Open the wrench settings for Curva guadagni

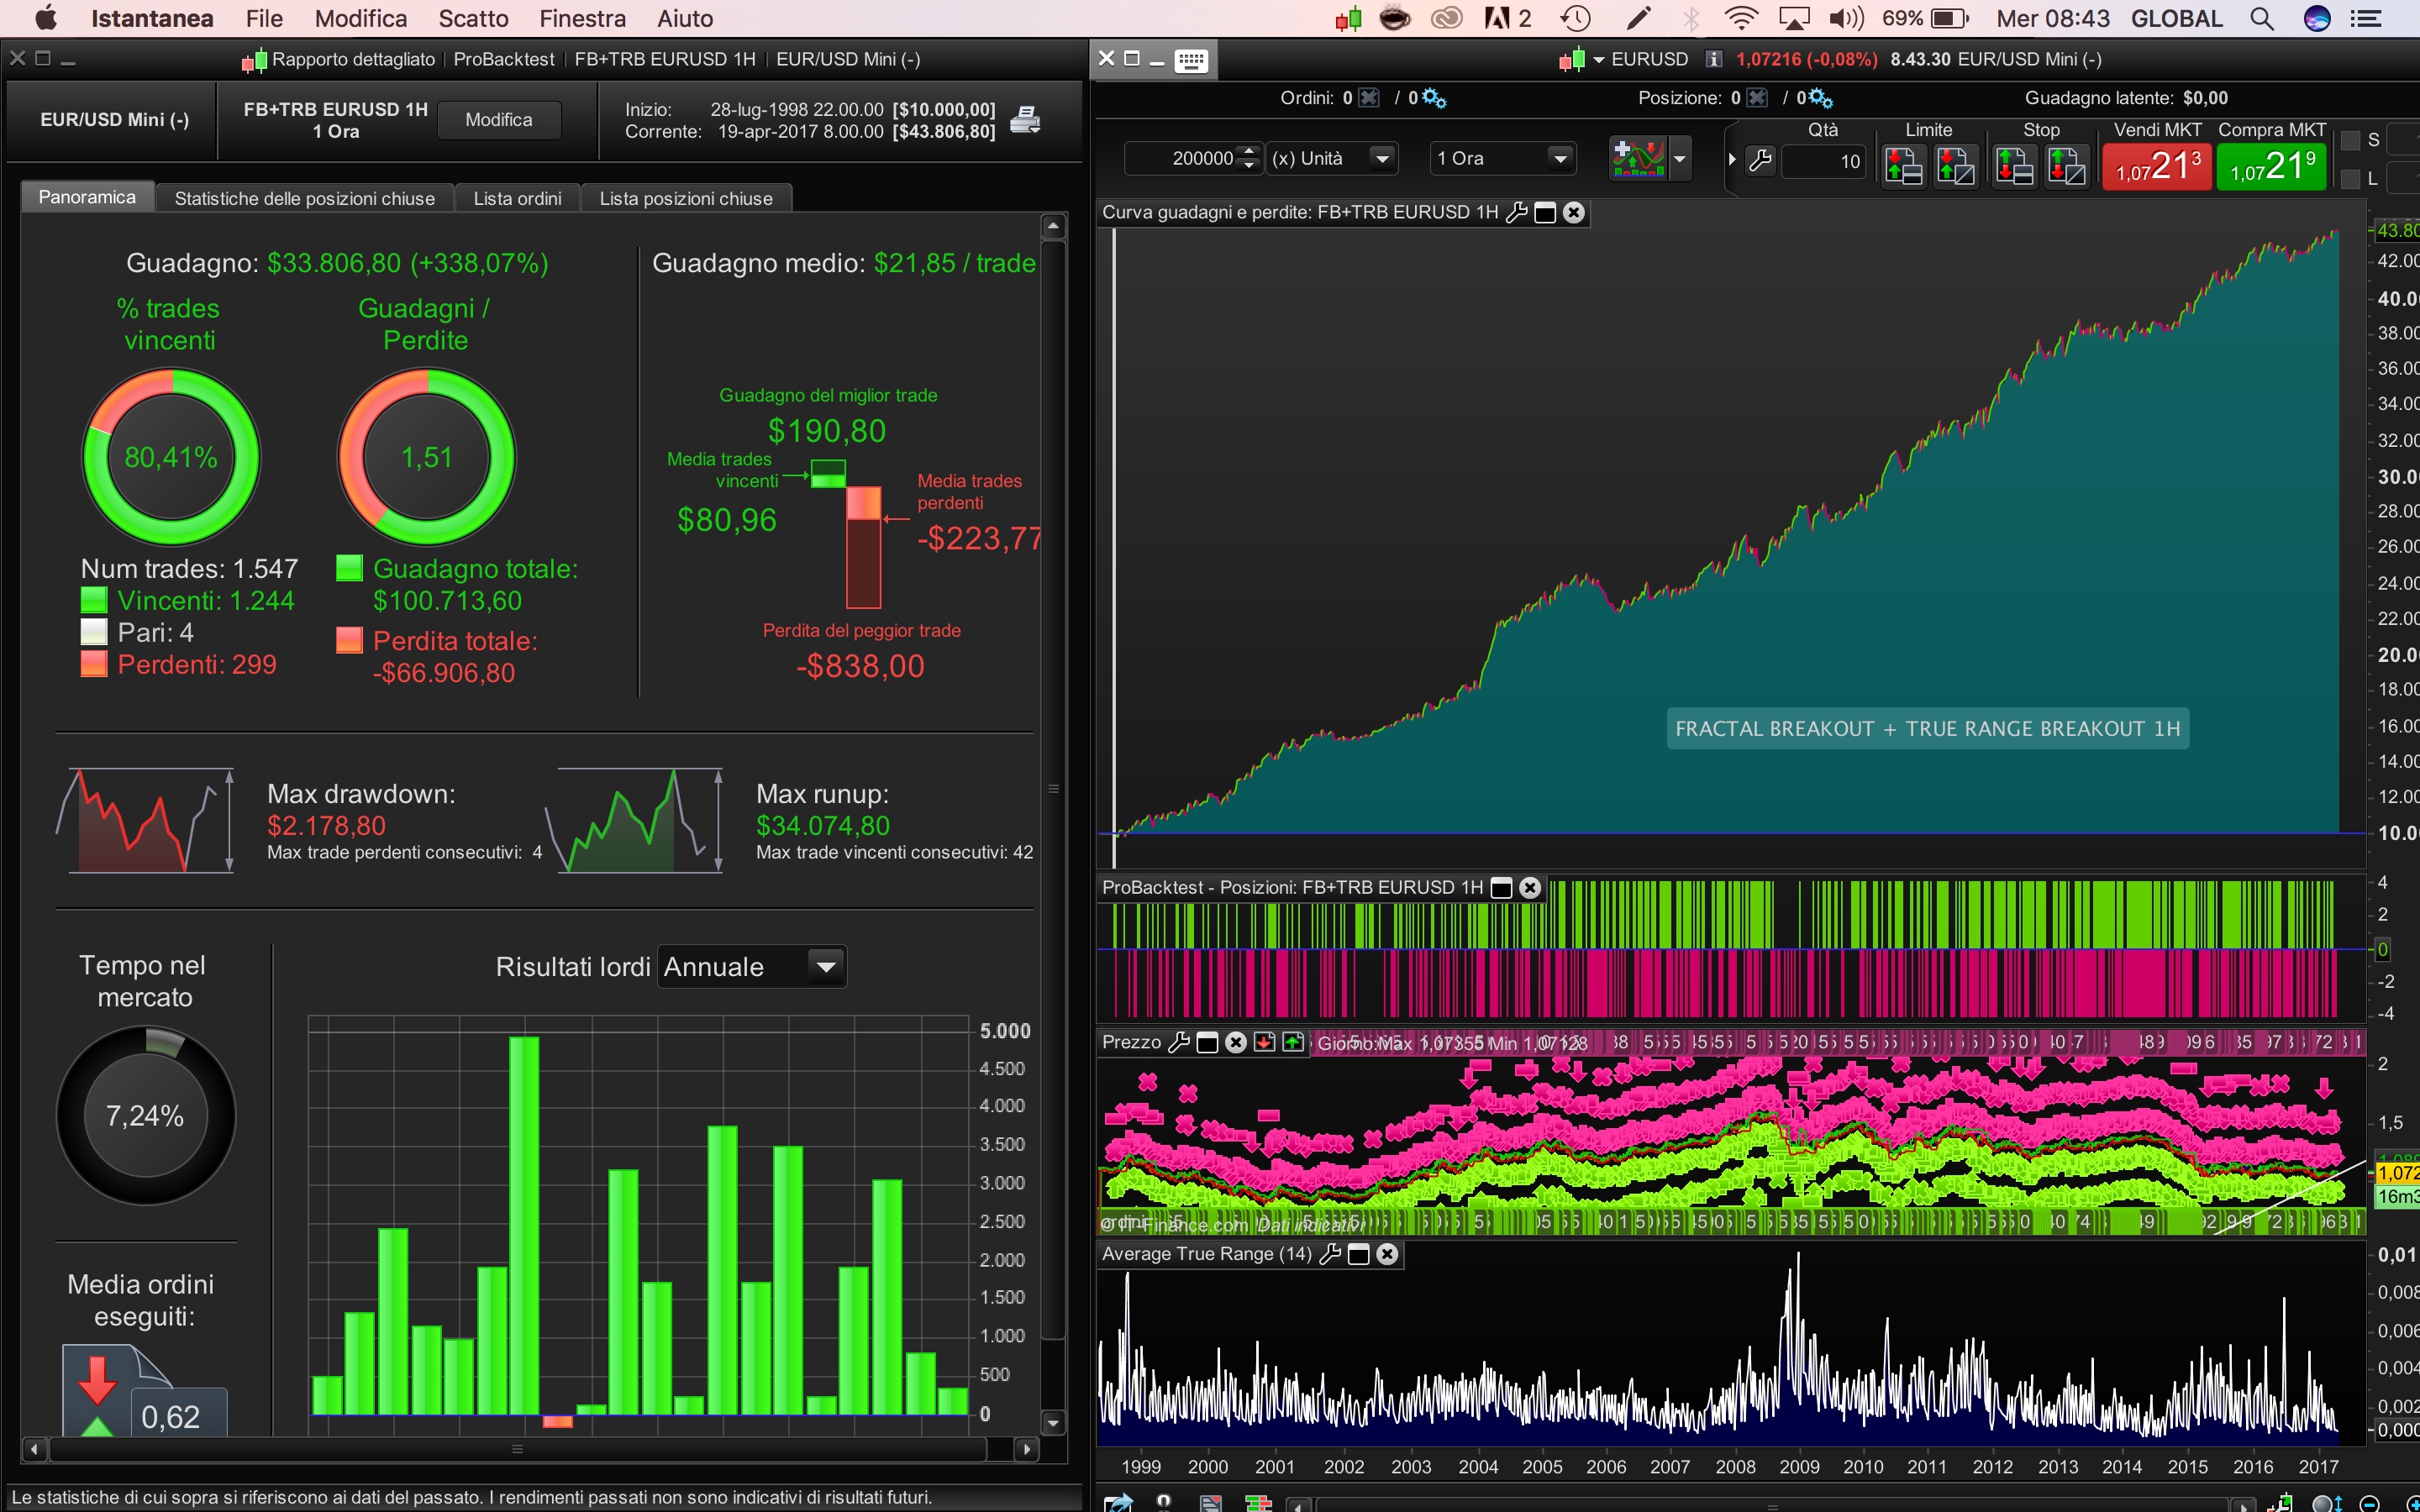(x=1516, y=212)
